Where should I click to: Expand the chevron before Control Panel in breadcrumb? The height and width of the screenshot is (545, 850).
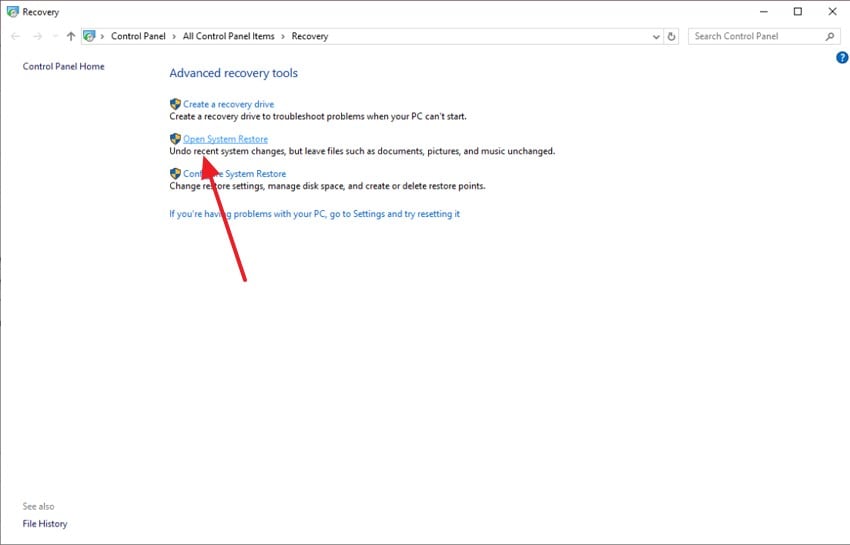pos(102,36)
